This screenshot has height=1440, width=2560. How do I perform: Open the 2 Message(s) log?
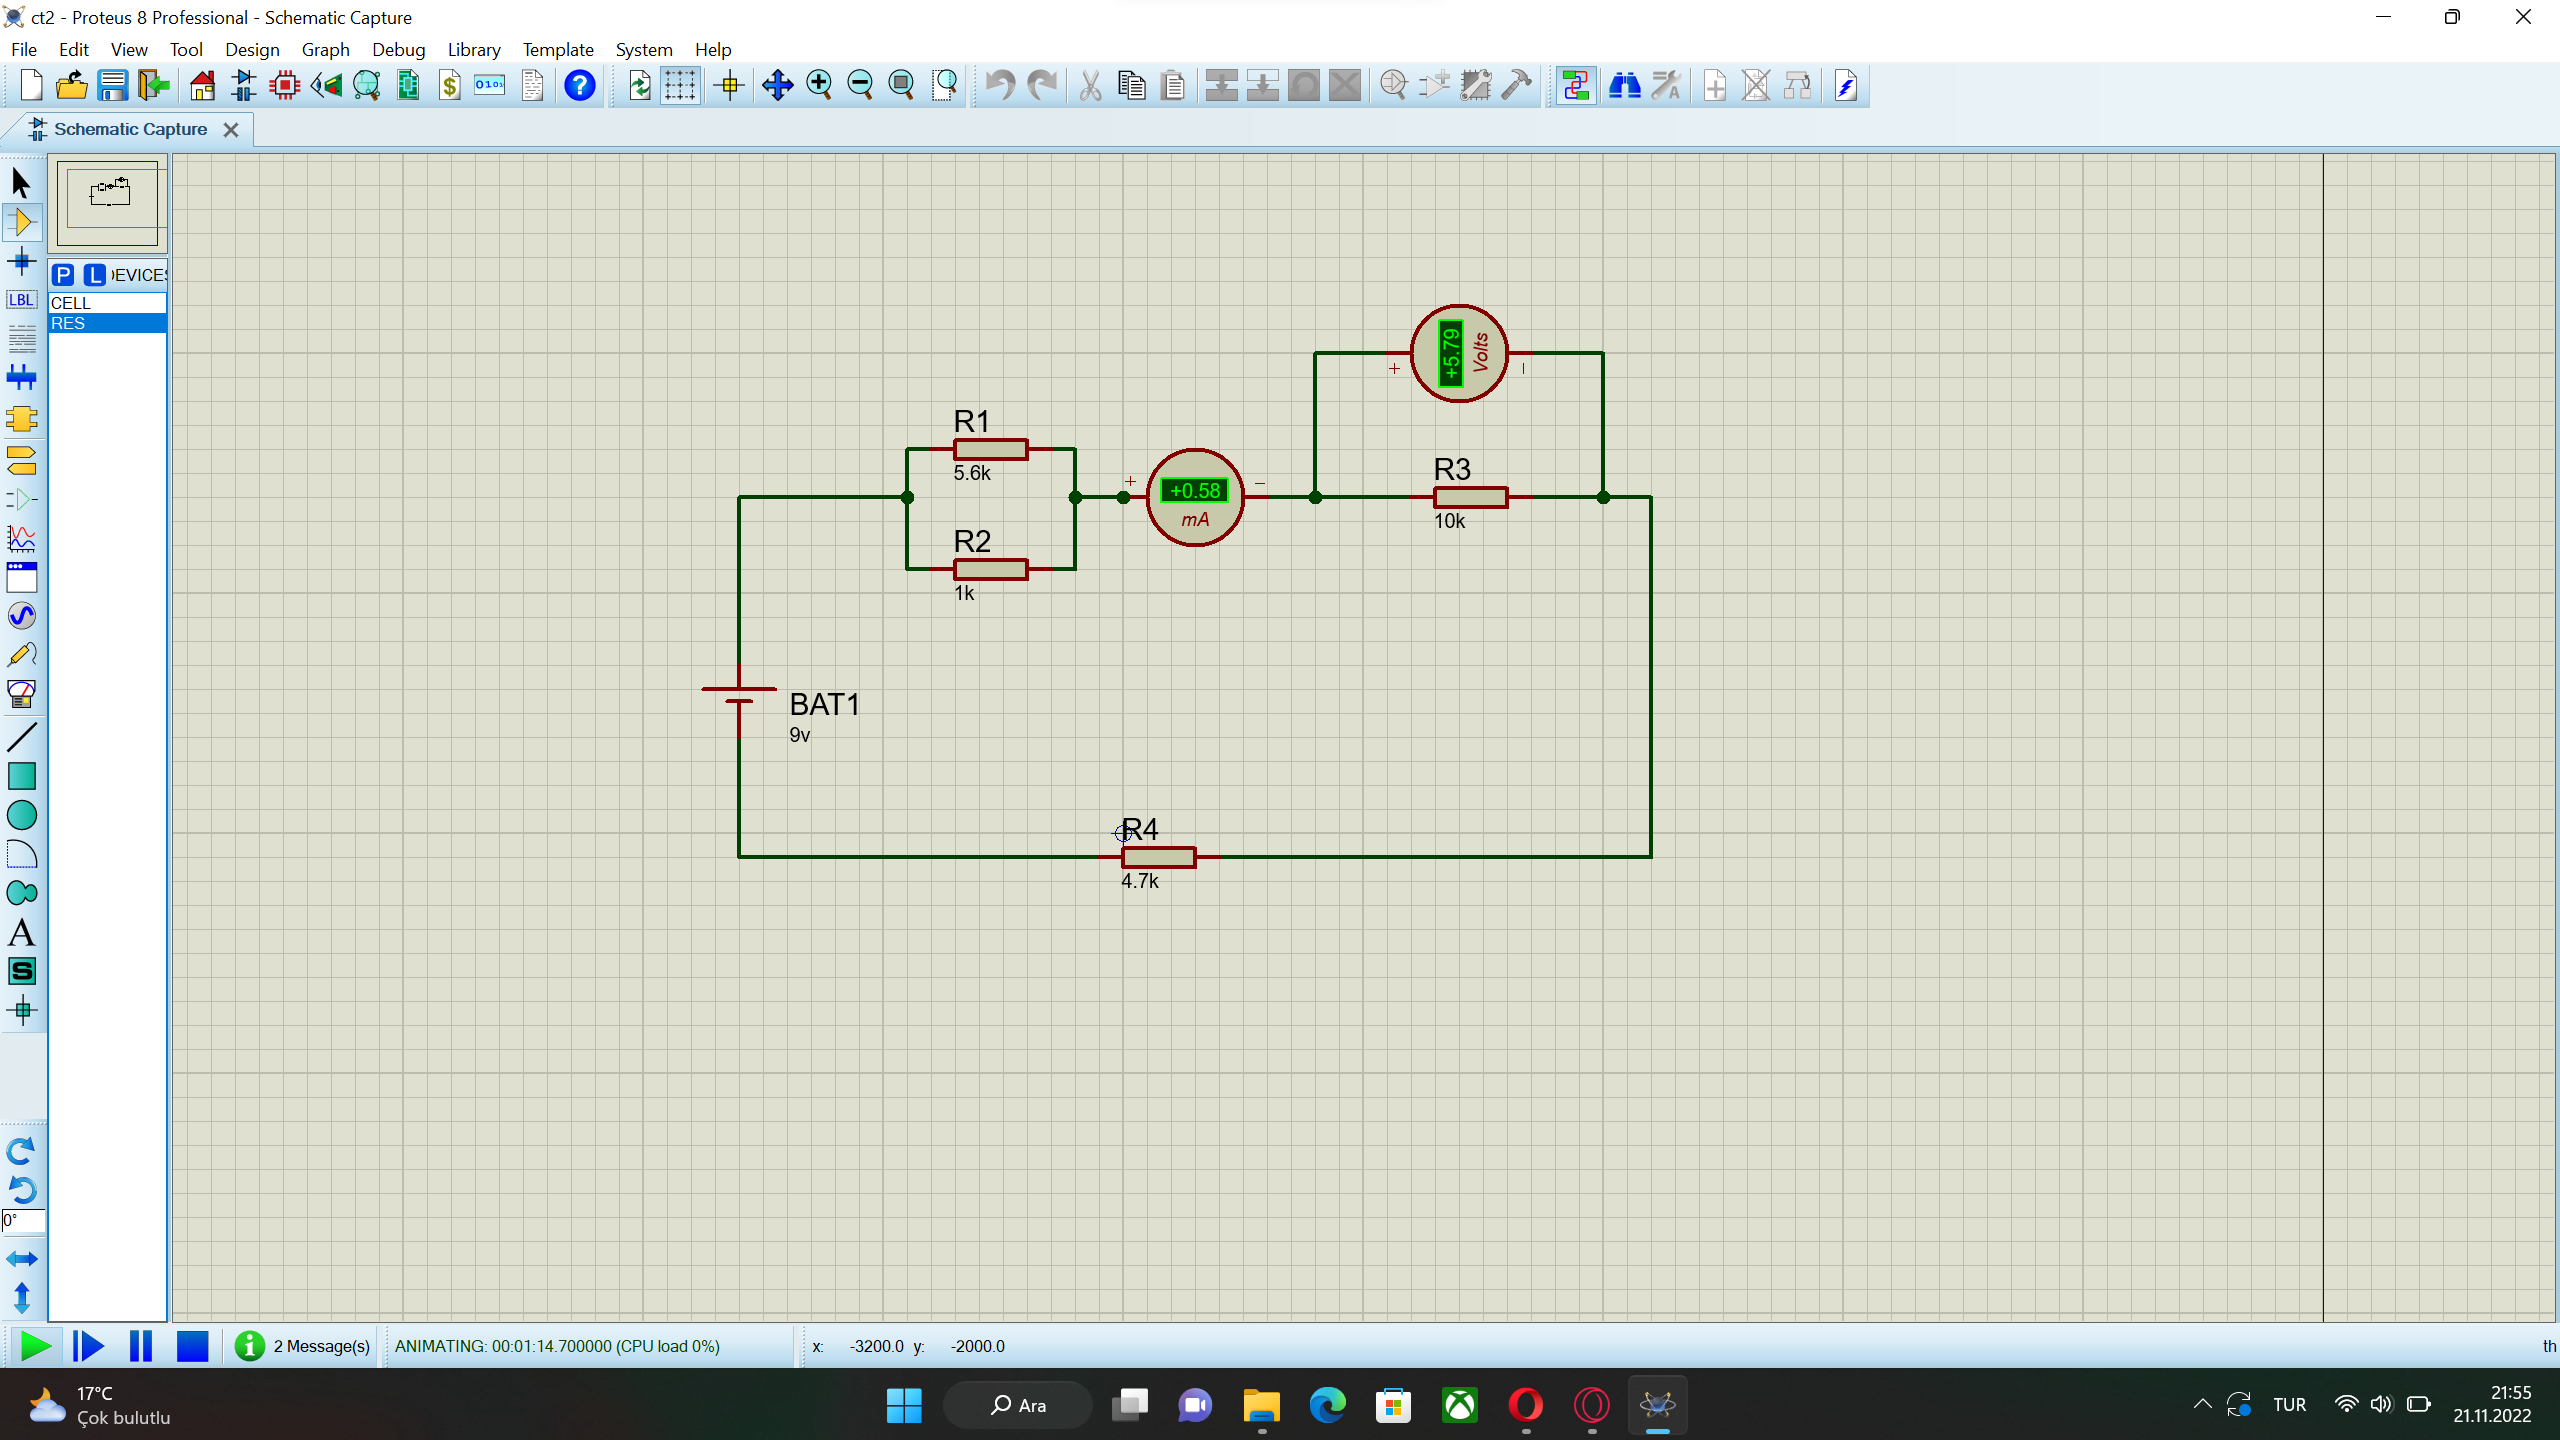pyautogui.click(x=303, y=1346)
